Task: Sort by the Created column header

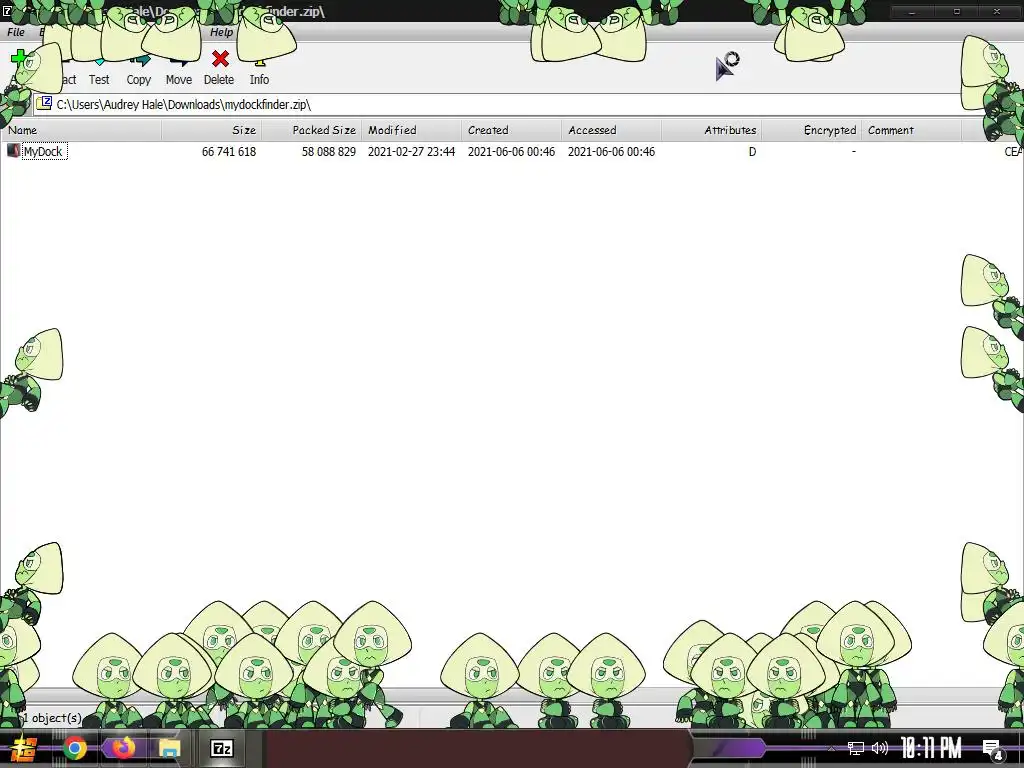Action: (511, 130)
